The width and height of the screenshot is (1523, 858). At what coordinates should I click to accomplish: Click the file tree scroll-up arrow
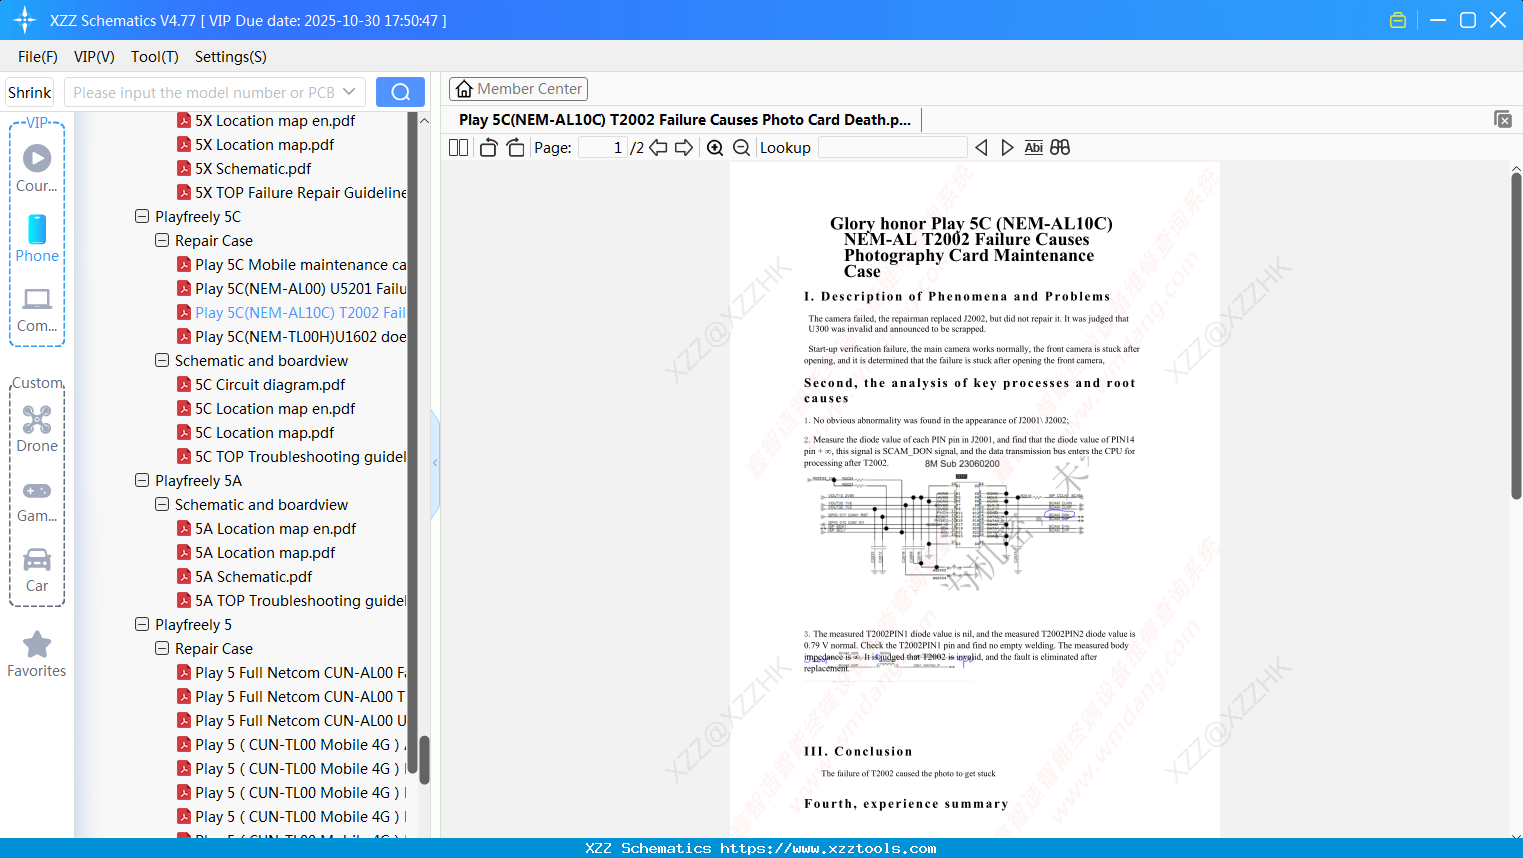[x=424, y=121]
